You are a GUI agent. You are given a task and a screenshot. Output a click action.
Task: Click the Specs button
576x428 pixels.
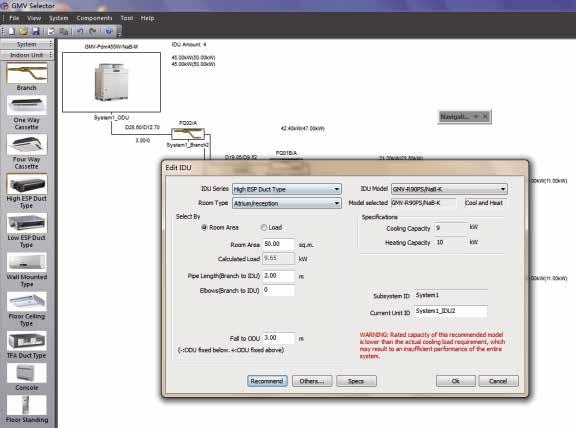coord(356,381)
